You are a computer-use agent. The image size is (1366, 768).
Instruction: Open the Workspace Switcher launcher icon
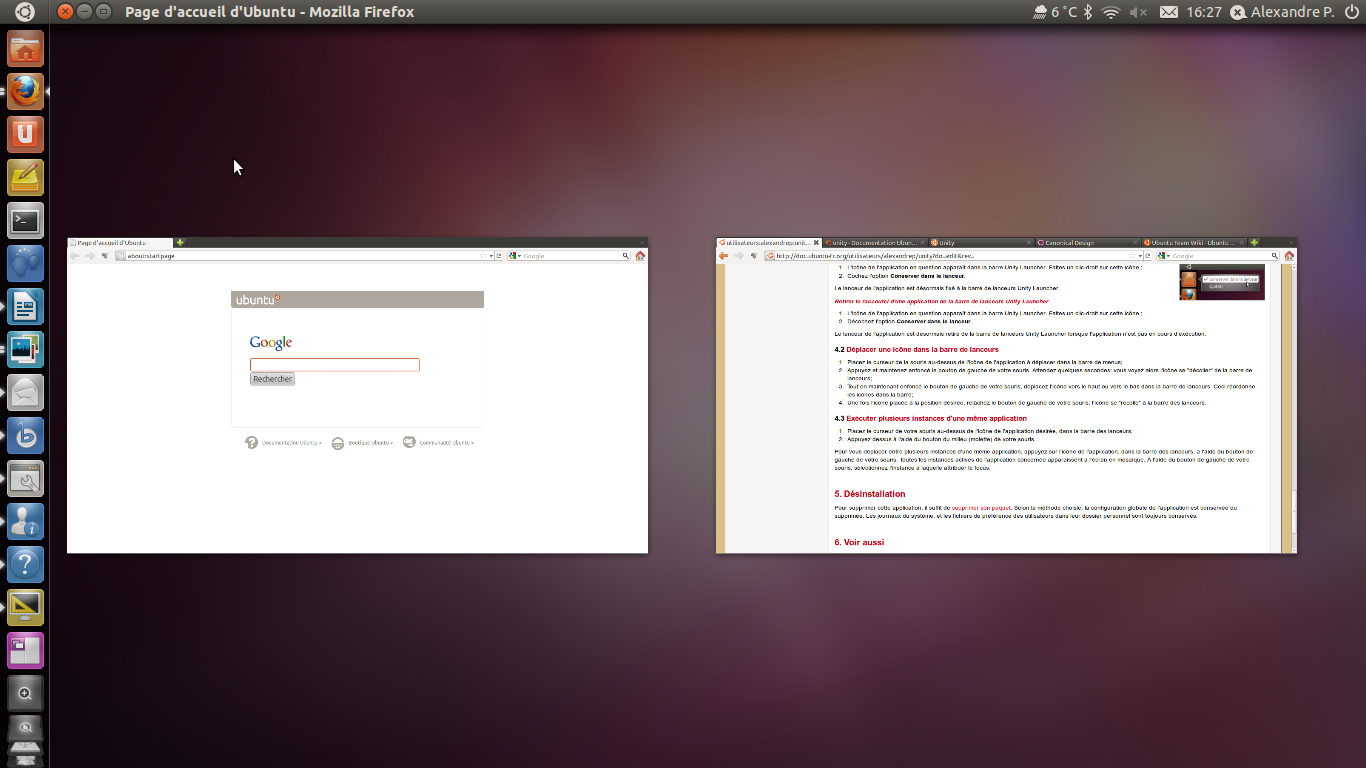tap(25, 651)
